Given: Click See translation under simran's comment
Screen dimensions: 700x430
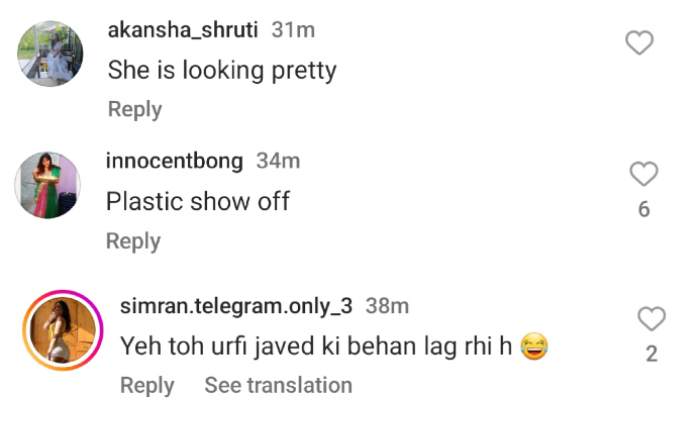Looking at the screenshot, I should pyautogui.click(x=278, y=385).
